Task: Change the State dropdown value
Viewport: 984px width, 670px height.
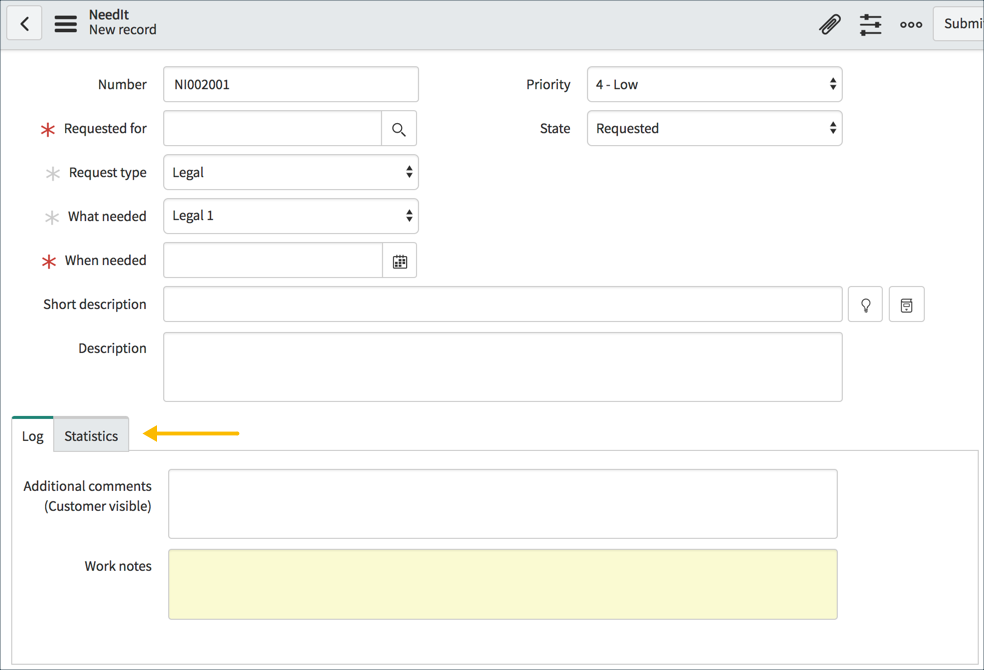Action: click(x=714, y=128)
